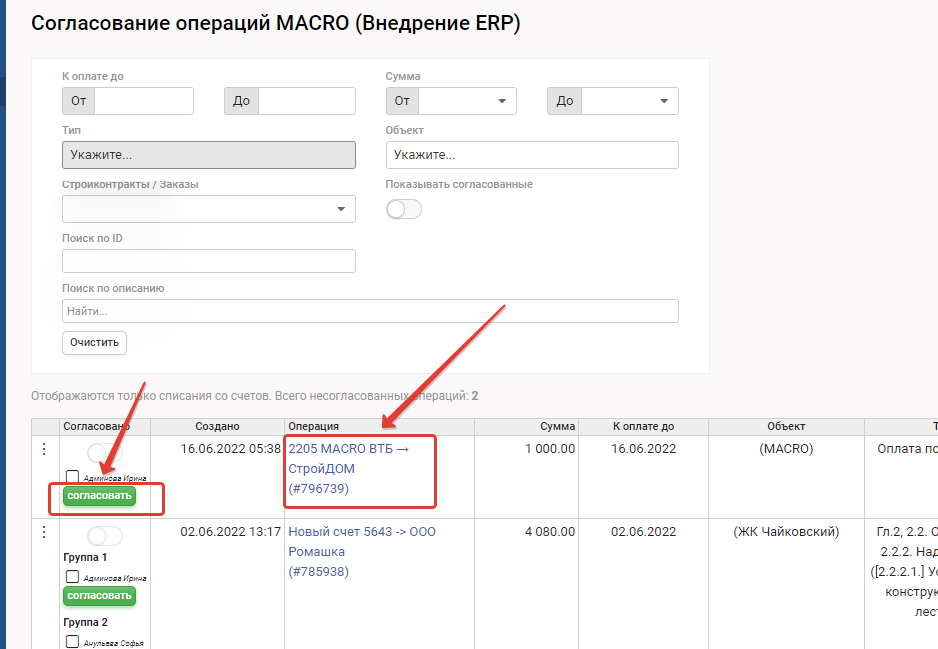Toggle the Показывать согласованные switch

[x=404, y=209]
